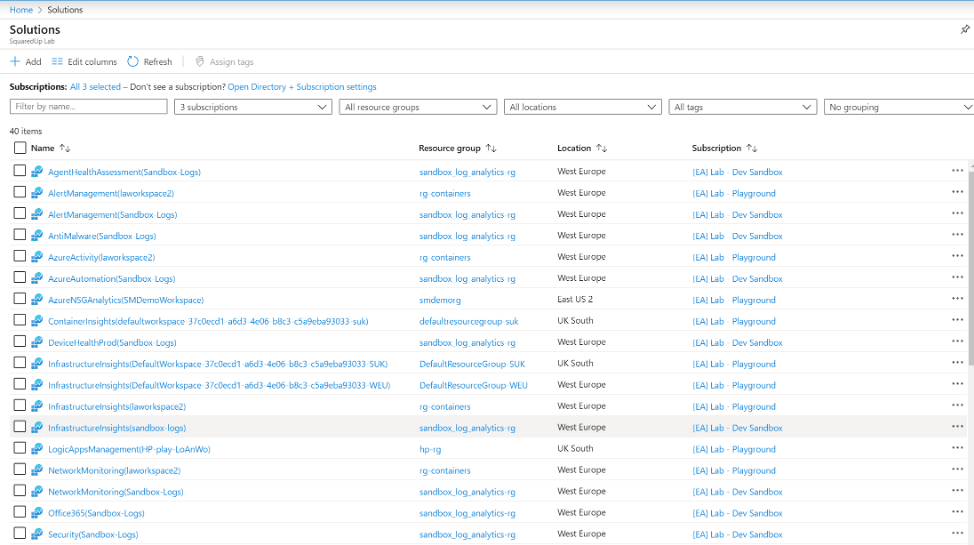
Task: Click the Filter by name input field
Action: click(88, 107)
